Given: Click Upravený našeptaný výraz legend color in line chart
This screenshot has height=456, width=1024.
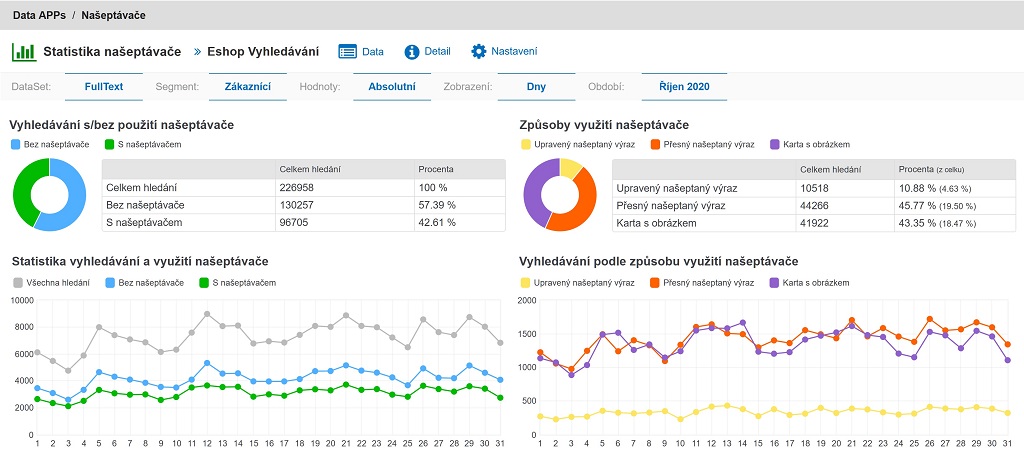Looking at the screenshot, I should (524, 283).
